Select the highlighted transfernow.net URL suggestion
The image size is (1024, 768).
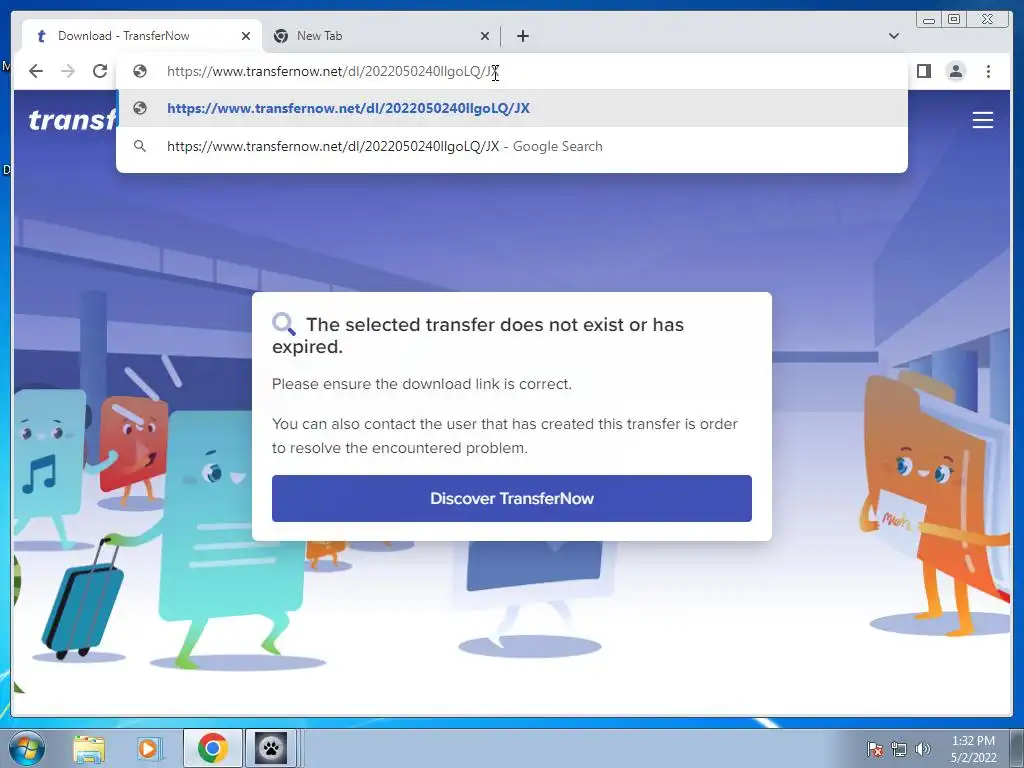(512, 108)
